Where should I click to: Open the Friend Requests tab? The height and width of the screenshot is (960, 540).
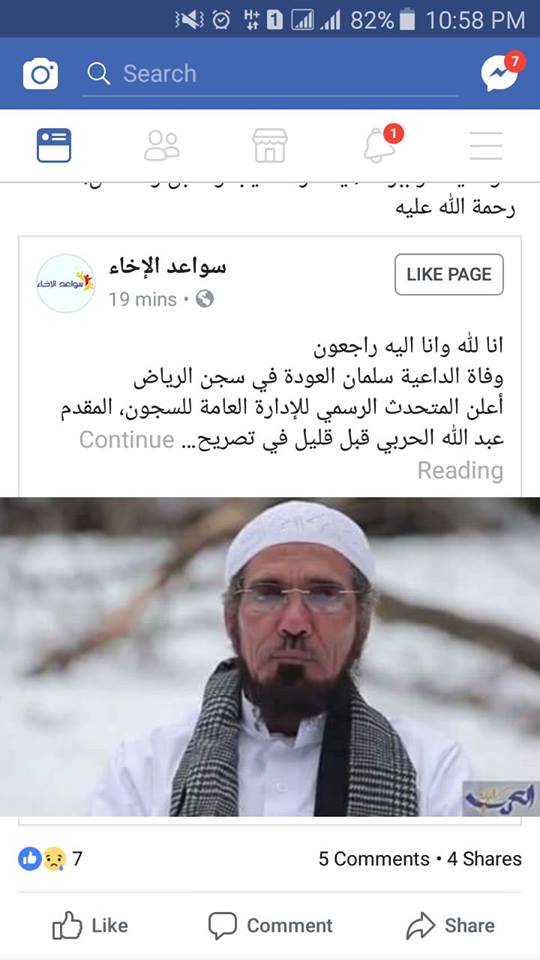coord(162,146)
